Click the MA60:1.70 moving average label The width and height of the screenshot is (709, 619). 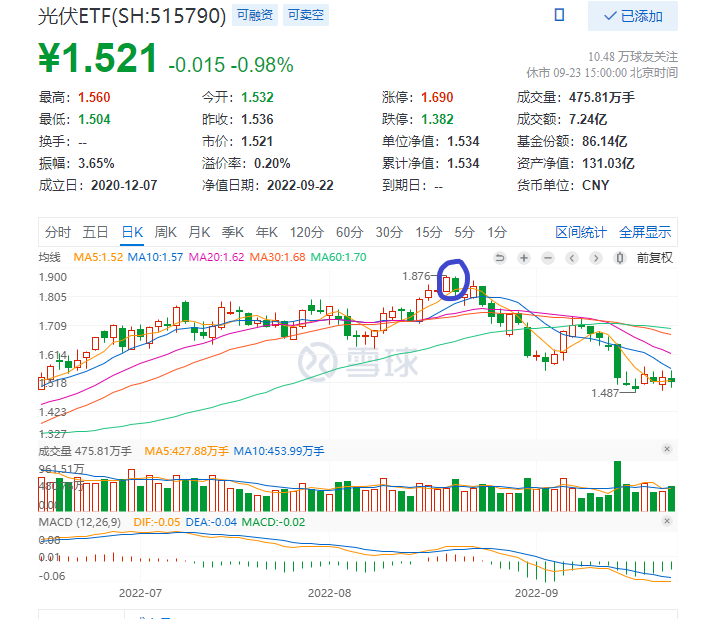(x=339, y=257)
